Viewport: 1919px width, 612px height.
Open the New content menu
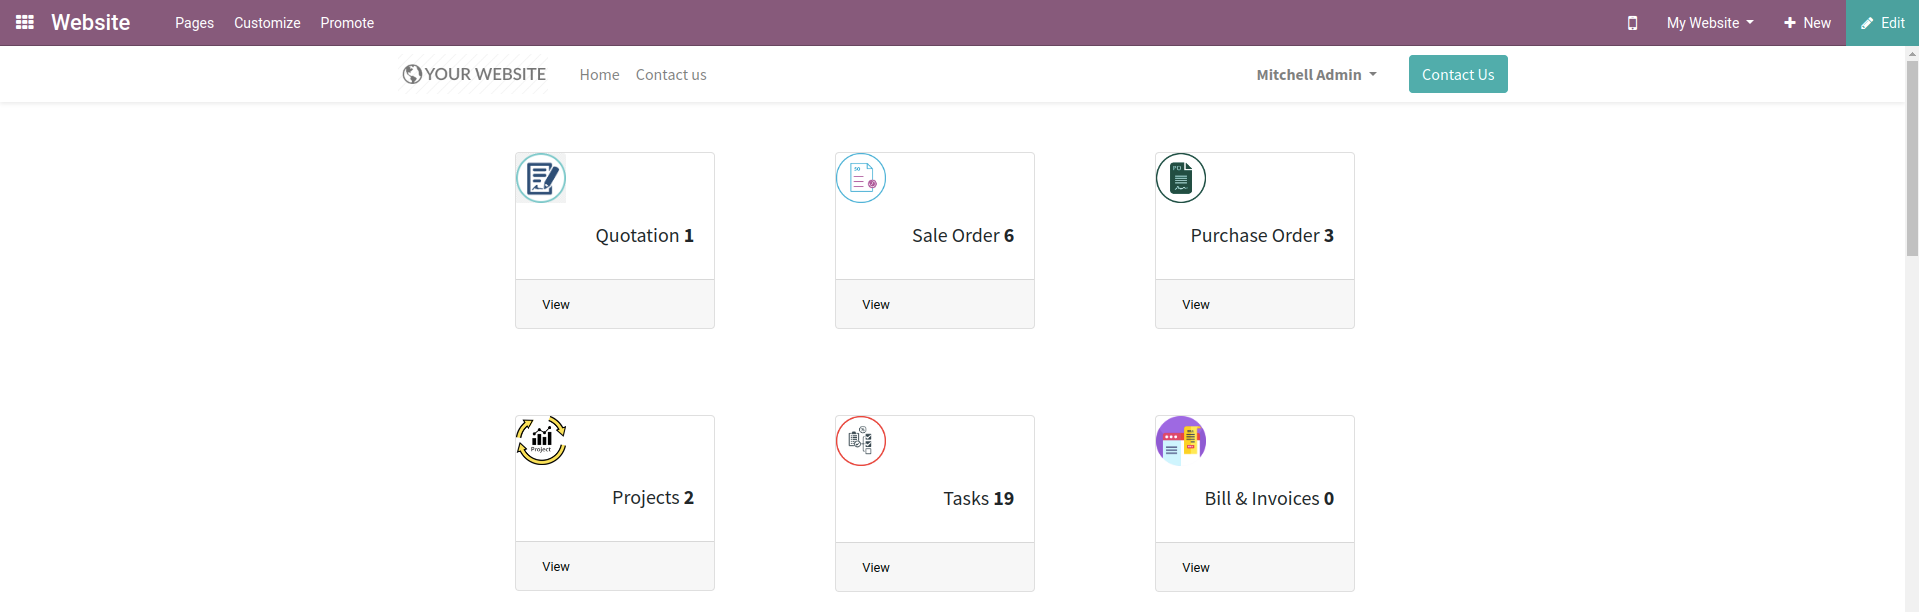point(1807,23)
